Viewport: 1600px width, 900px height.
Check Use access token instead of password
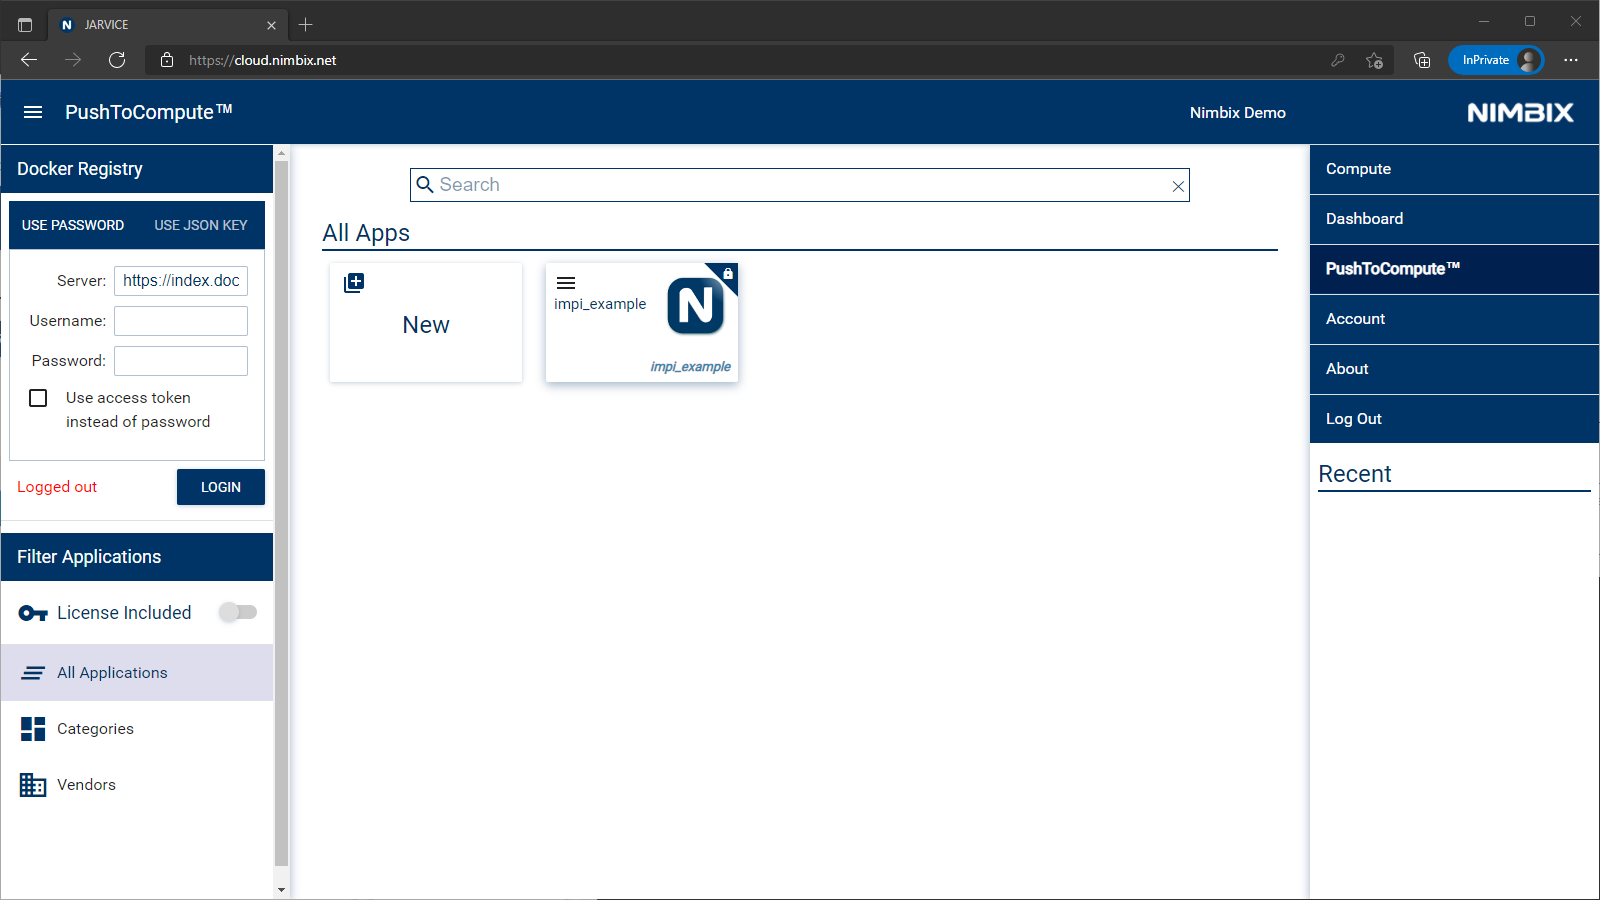pos(38,398)
